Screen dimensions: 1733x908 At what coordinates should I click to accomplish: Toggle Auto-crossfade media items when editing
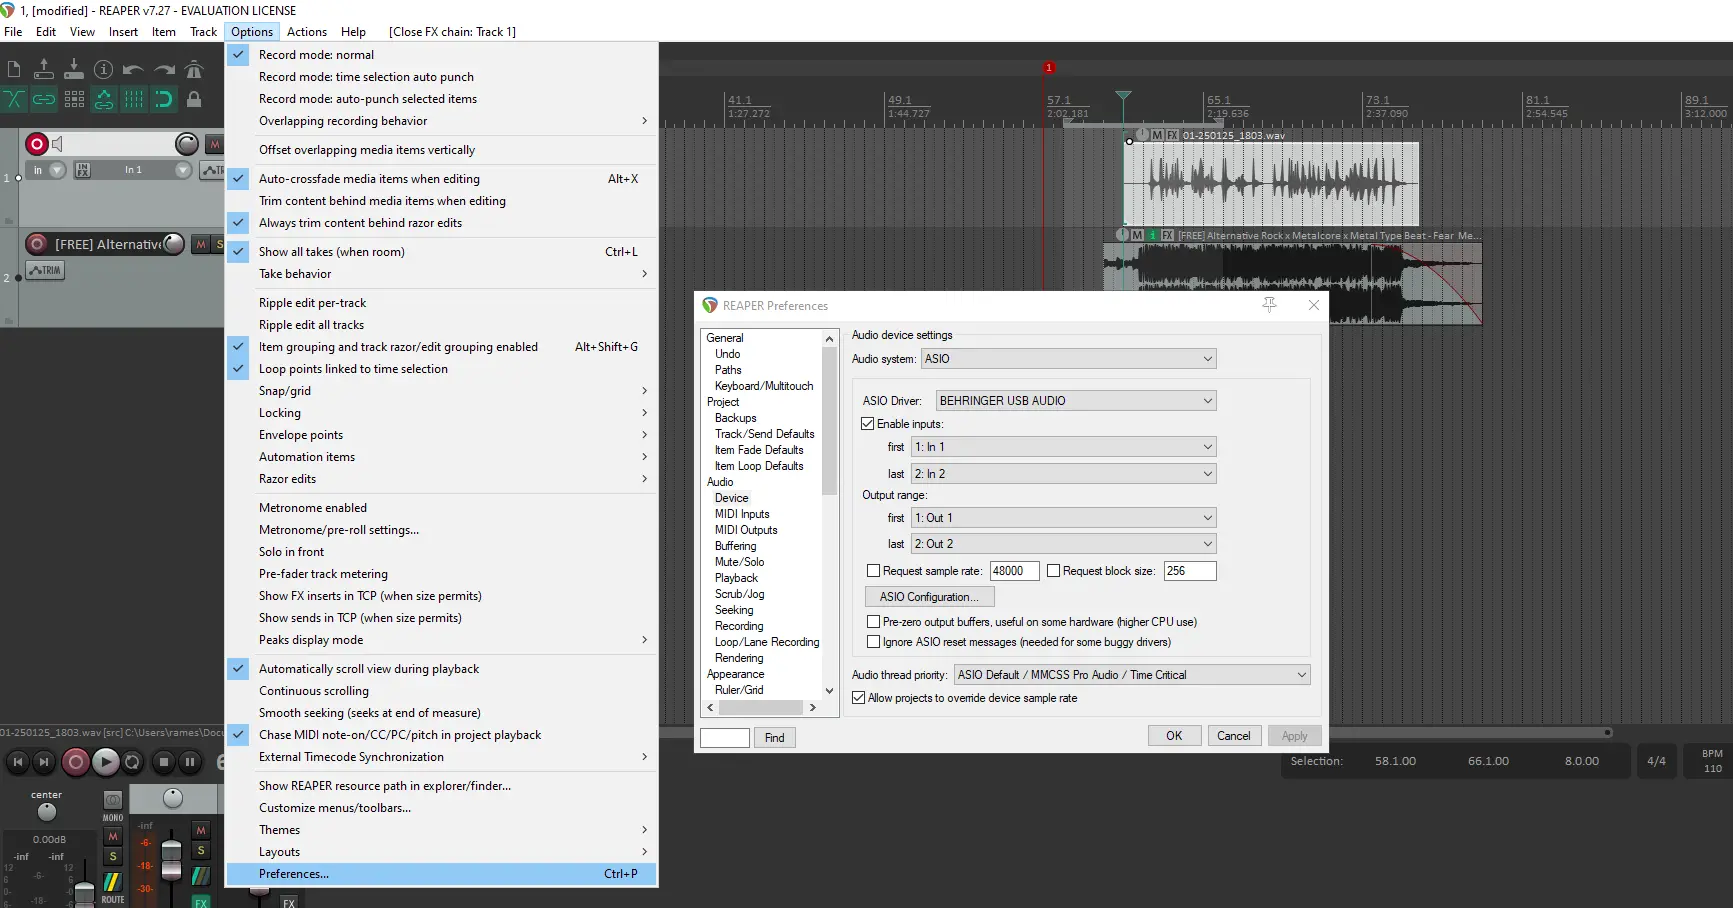click(442, 179)
